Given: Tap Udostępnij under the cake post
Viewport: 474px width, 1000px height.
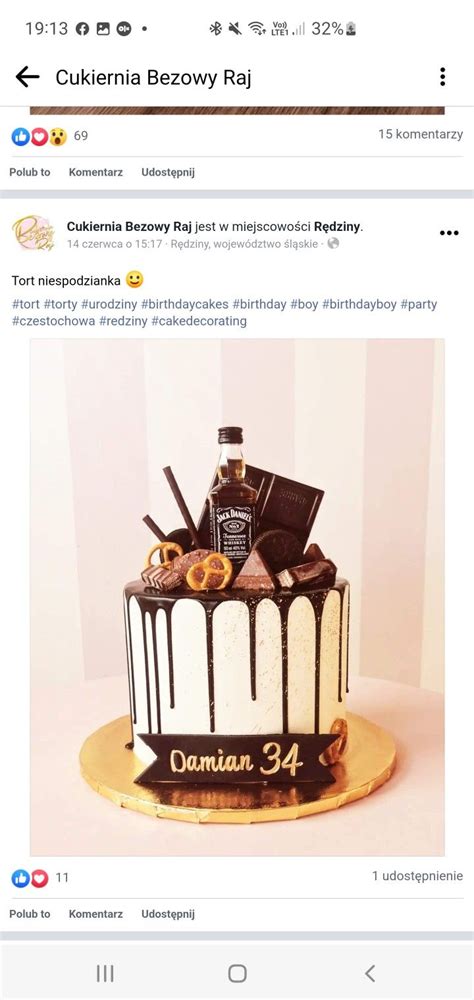Looking at the screenshot, I should [x=168, y=914].
